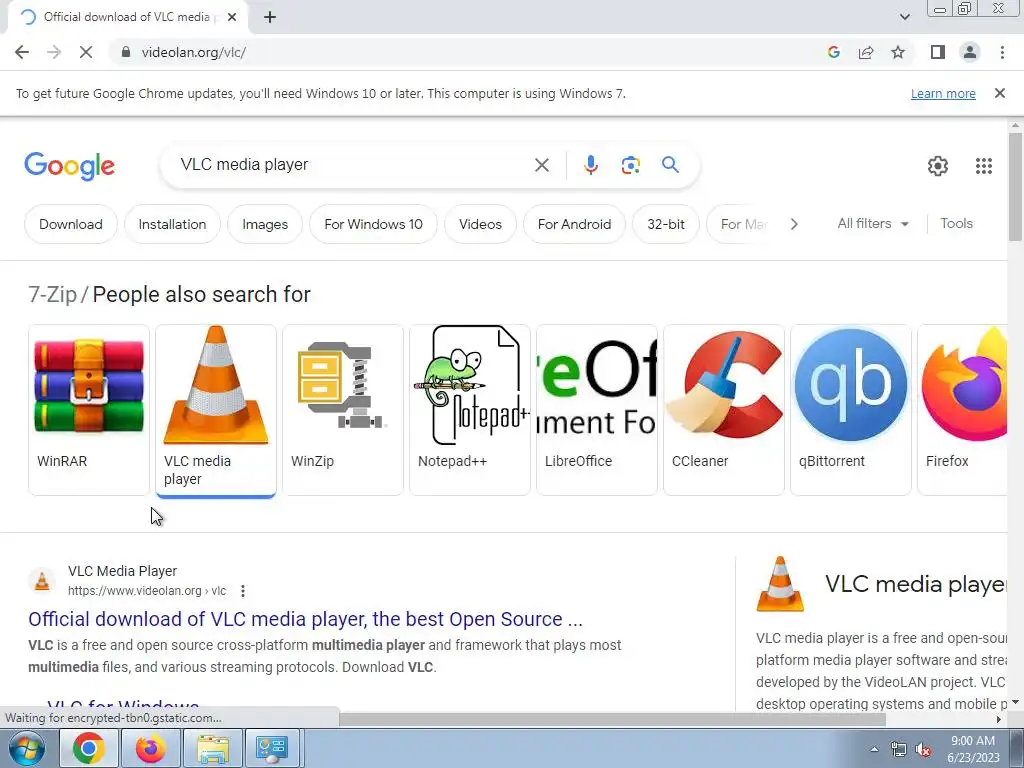Screen dimensions: 1024x768
Task: Clear the search box text
Action: [541, 165]
